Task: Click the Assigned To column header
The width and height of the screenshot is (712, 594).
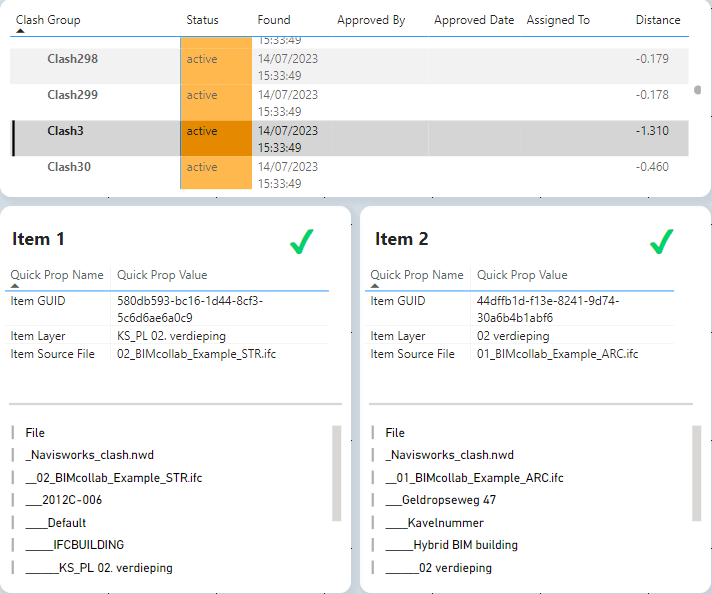Action: [558, 20]
